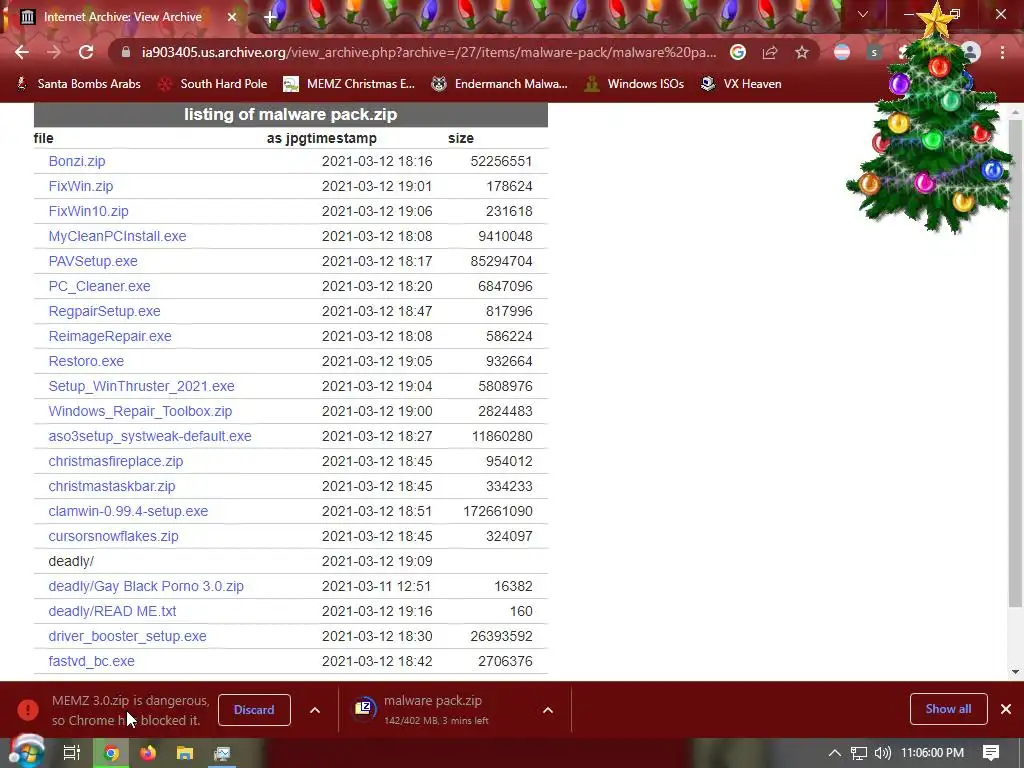This screenshot has height=768, width=1024.
Task: Open aso3setup_systweak-default.exe link
Action: pos(150,436)
